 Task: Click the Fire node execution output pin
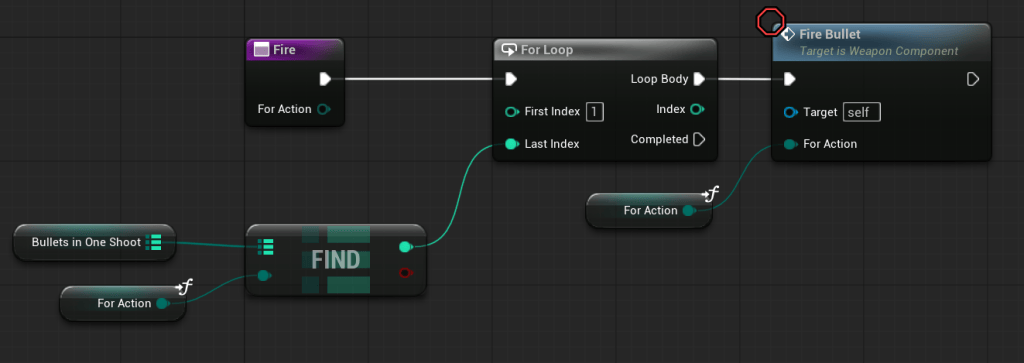(x=325, y=79)
